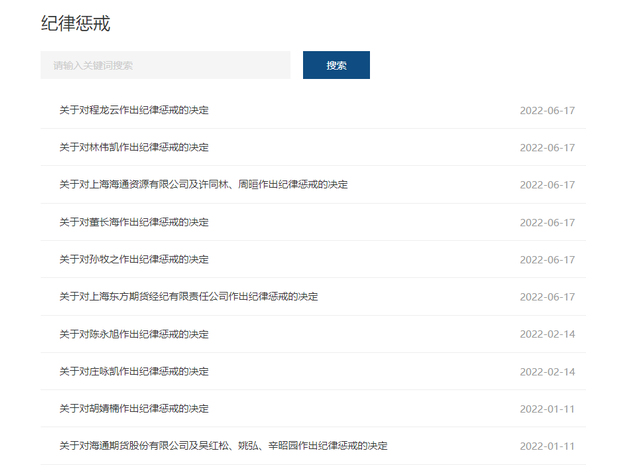Click the 搜索 search button
This screenshot has height=474, width=629.
(336, 65)
